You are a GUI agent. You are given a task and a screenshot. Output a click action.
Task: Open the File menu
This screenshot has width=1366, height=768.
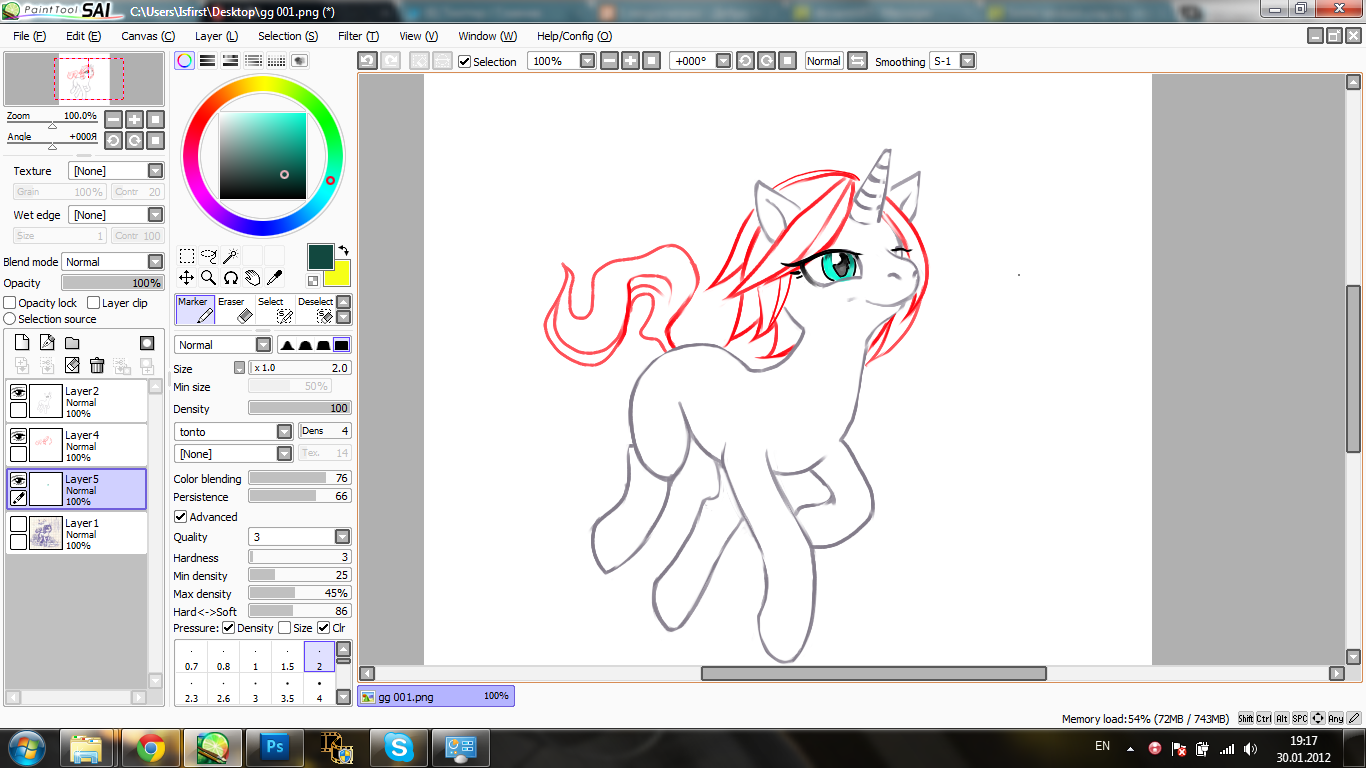click(30, 36)
